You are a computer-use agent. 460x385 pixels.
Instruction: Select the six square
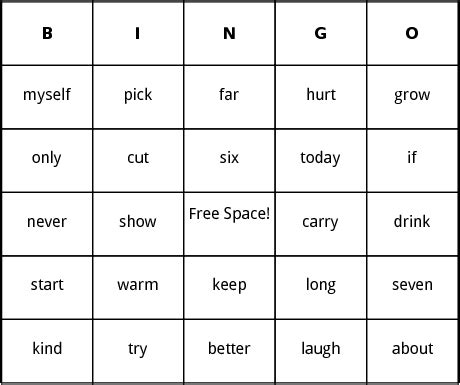click(229, 161)
